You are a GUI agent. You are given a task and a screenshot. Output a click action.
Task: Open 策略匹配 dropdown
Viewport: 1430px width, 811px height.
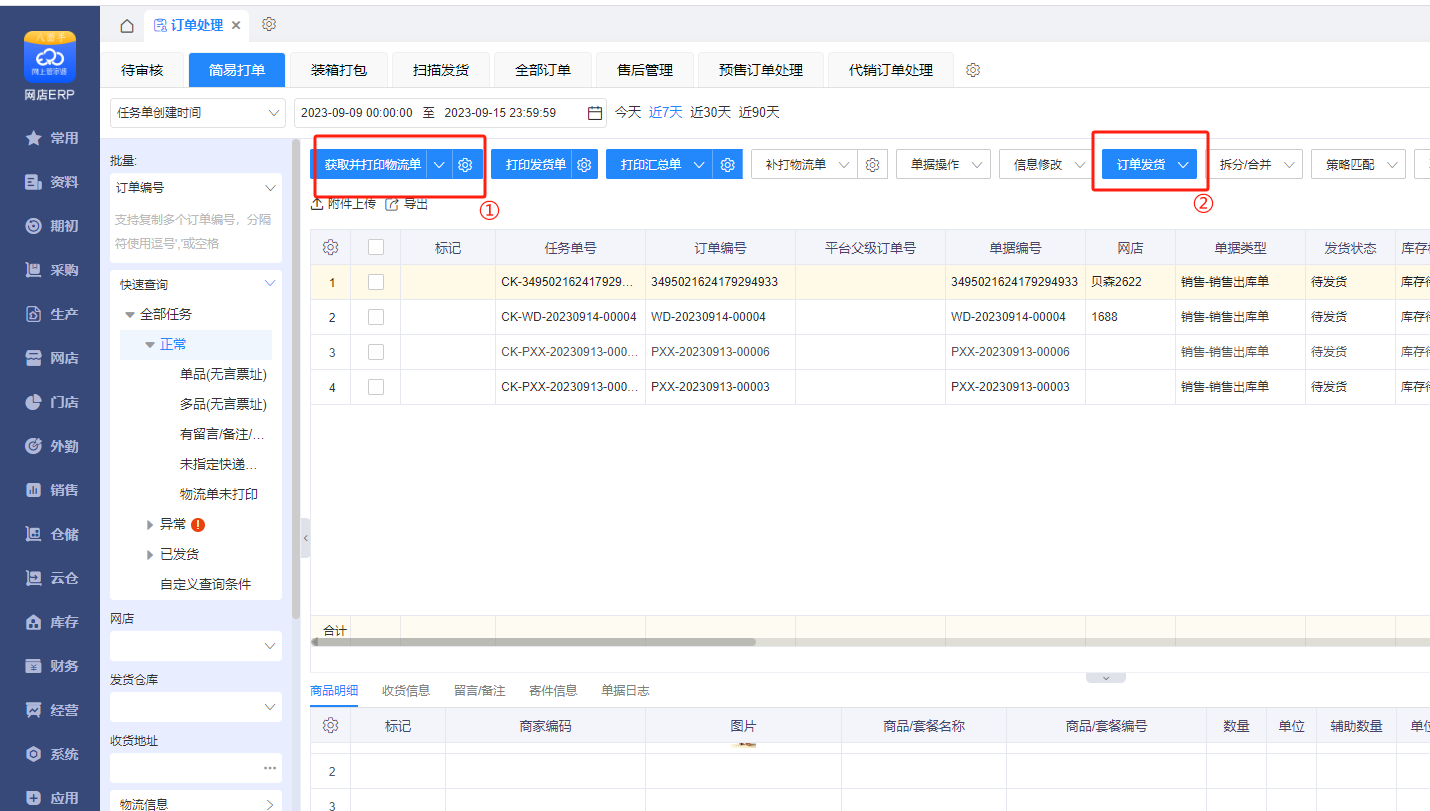click(1359, 165)
